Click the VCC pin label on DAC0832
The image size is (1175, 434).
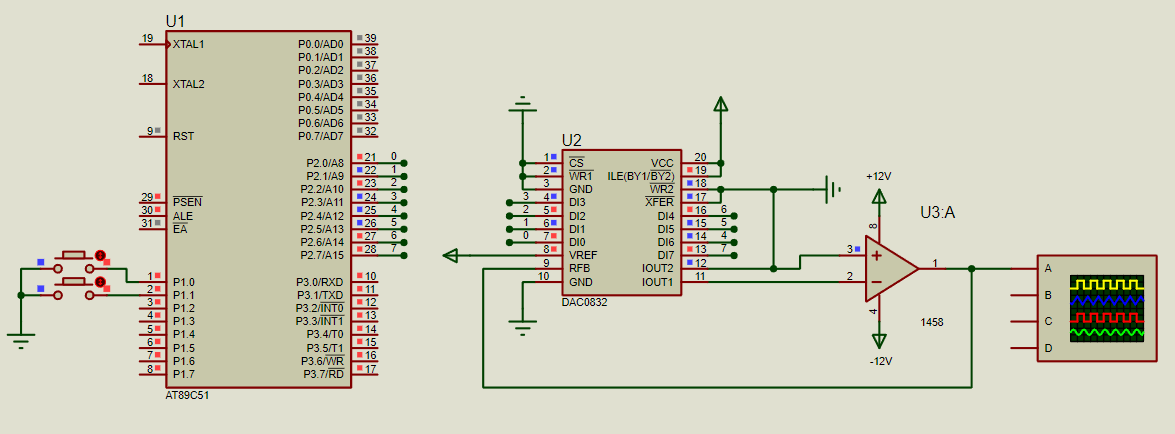(x=662, y=163)
